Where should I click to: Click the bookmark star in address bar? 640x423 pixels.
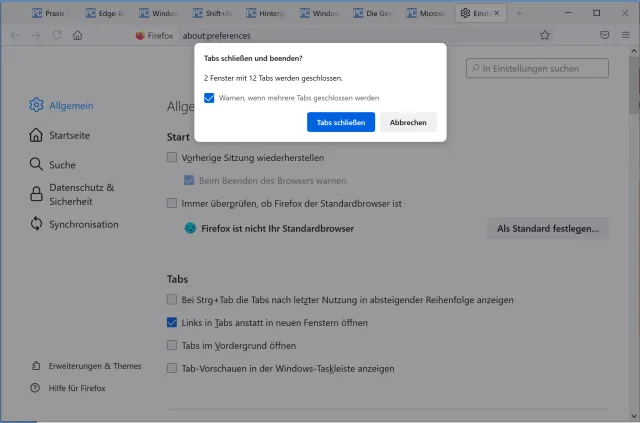(x=545, y=34)
